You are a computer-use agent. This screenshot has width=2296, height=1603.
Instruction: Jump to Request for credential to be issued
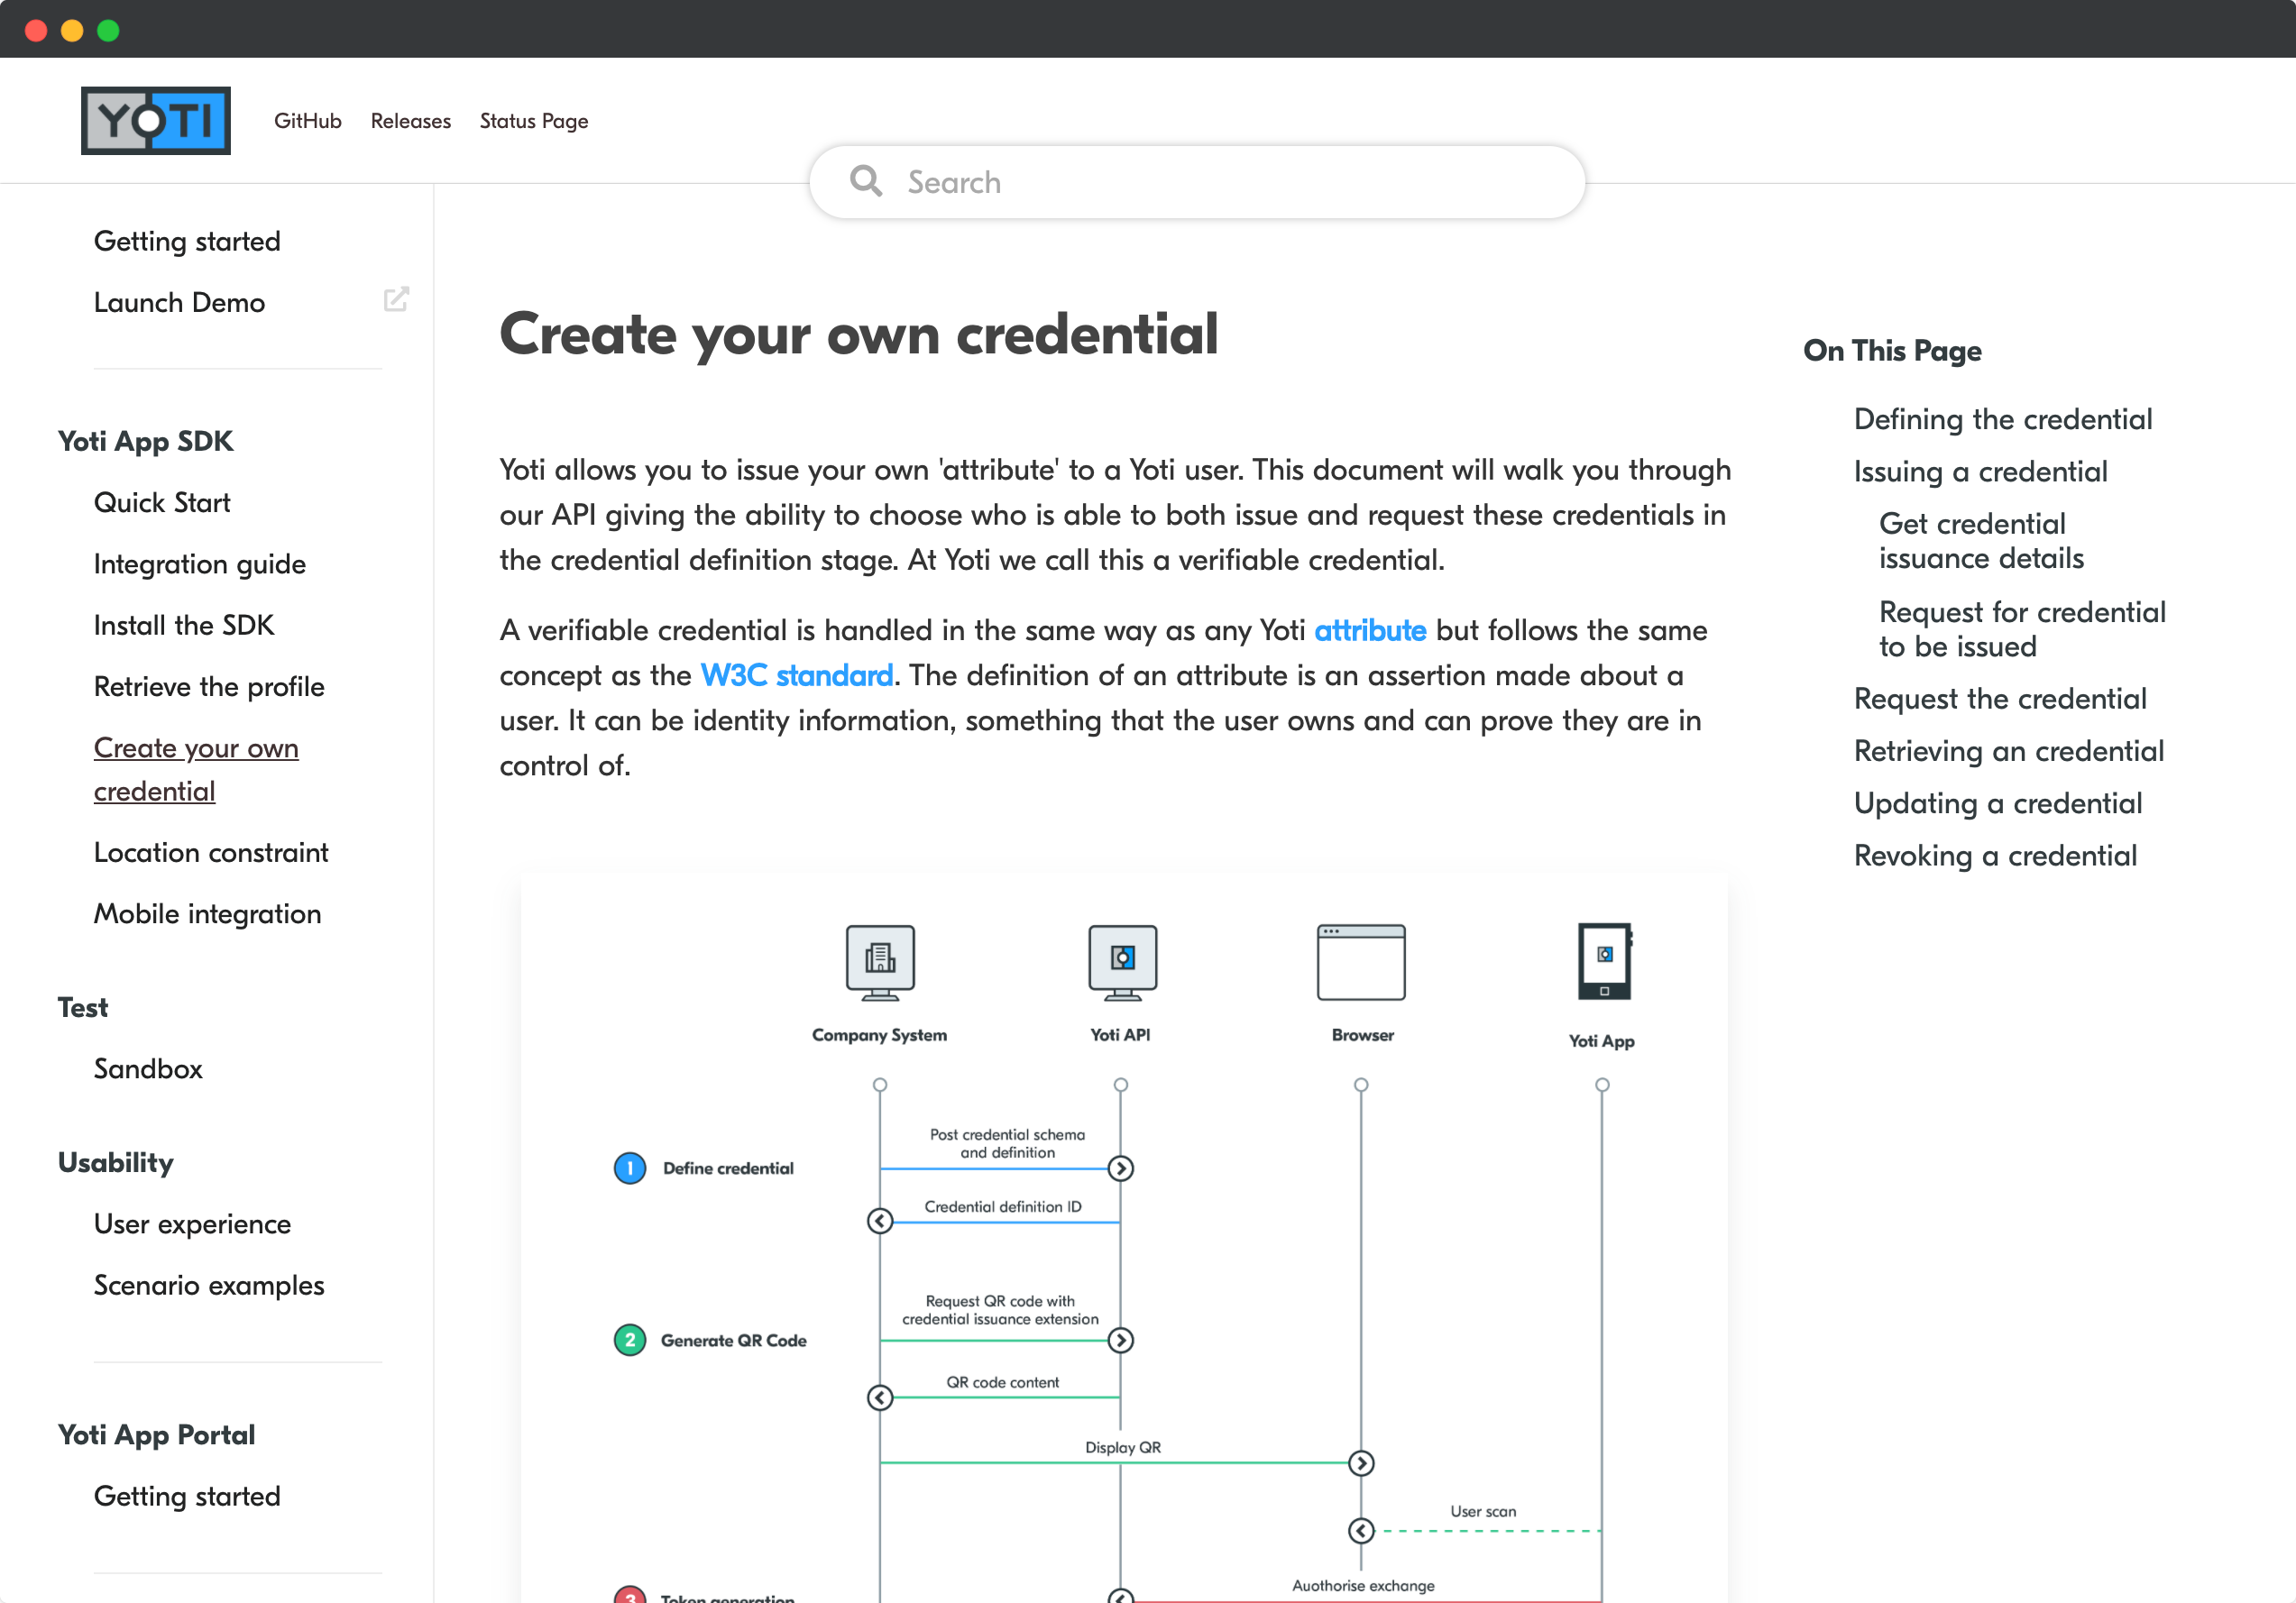click(2022, 629)
